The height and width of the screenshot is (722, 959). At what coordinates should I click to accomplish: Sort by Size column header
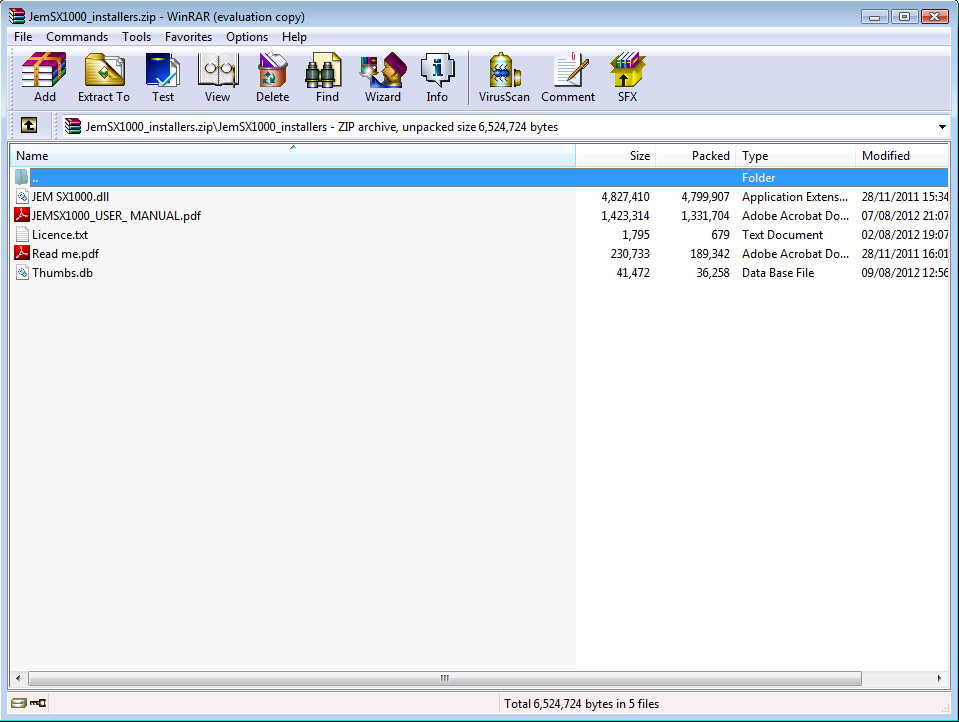point(615,155)
